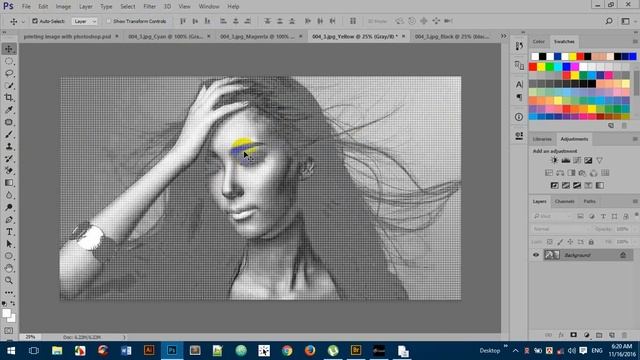Click the foreground color box
This screenshot has height=360, width=640.
(x=6, y=313)
